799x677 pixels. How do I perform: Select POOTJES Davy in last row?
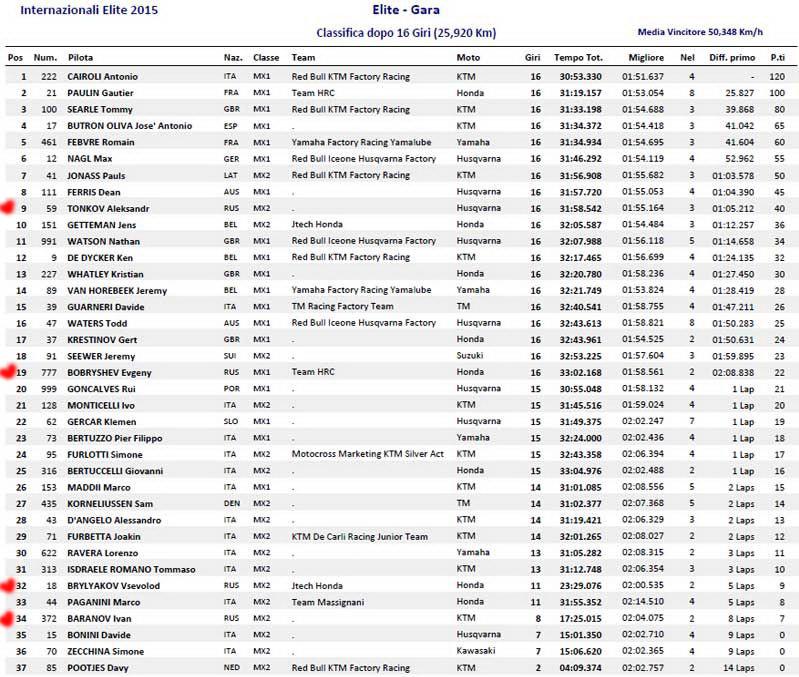[x=98, y=668]
